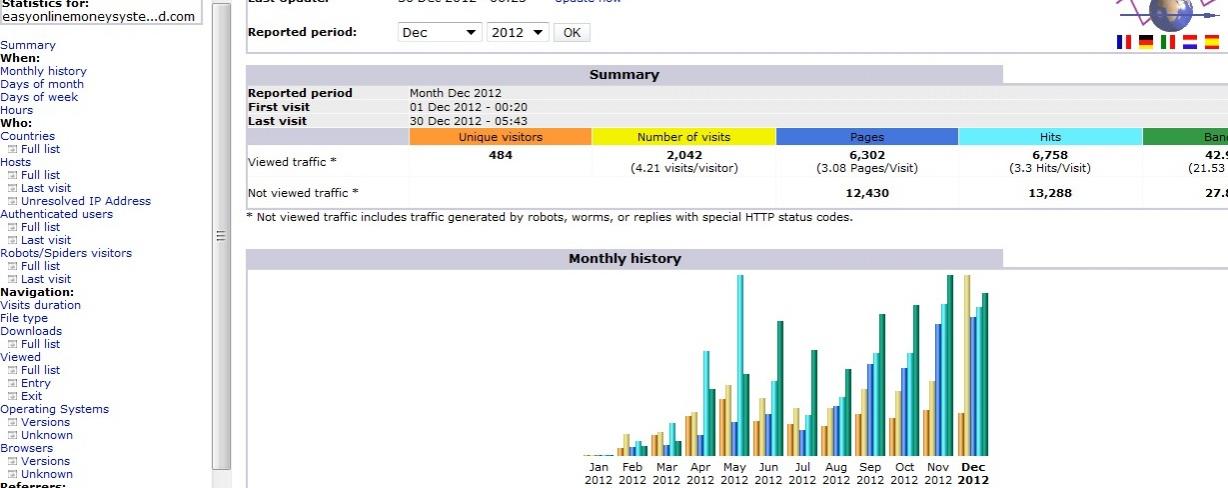Click first visit date 01 Dec 2012 - 00:20
1228x488 pixels.
pyautogui.click(x=469, y=107)
